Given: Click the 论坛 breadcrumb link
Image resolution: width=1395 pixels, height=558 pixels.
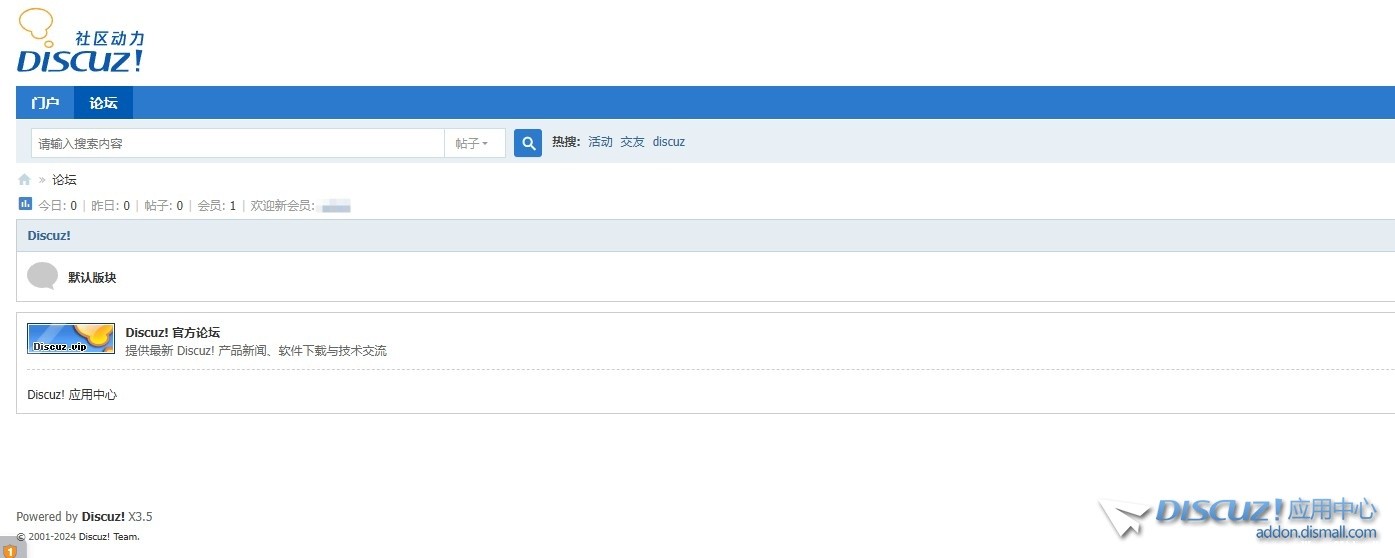Looking at the screenshot, I should tap(64, 180).
